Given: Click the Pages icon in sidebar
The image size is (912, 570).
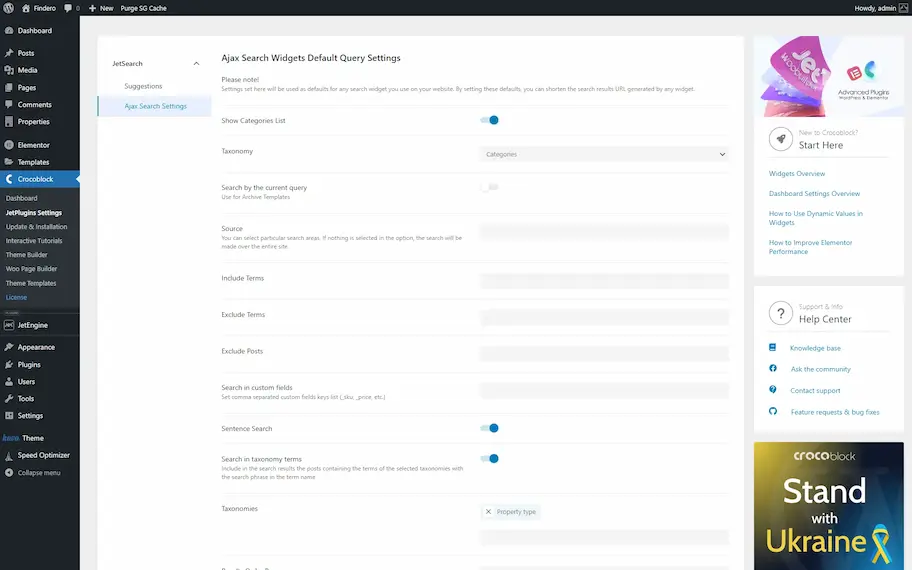Looking at the screenshot, I should pyautogui.click(x=9, y=87).
